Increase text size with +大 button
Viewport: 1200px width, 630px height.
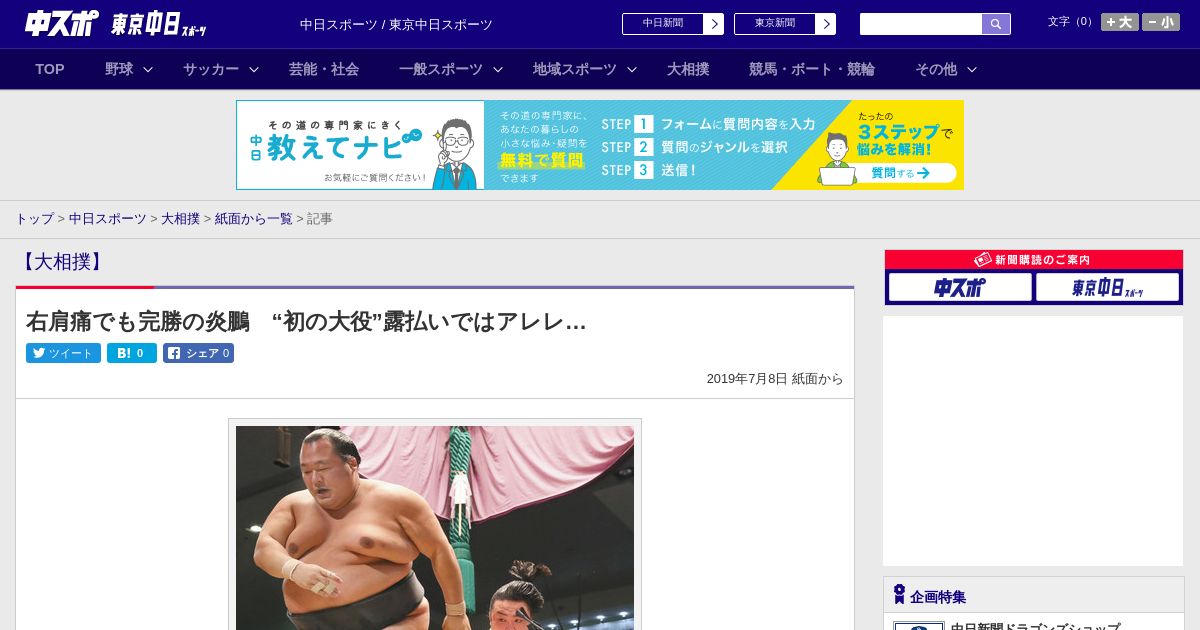click(1119, 22)
